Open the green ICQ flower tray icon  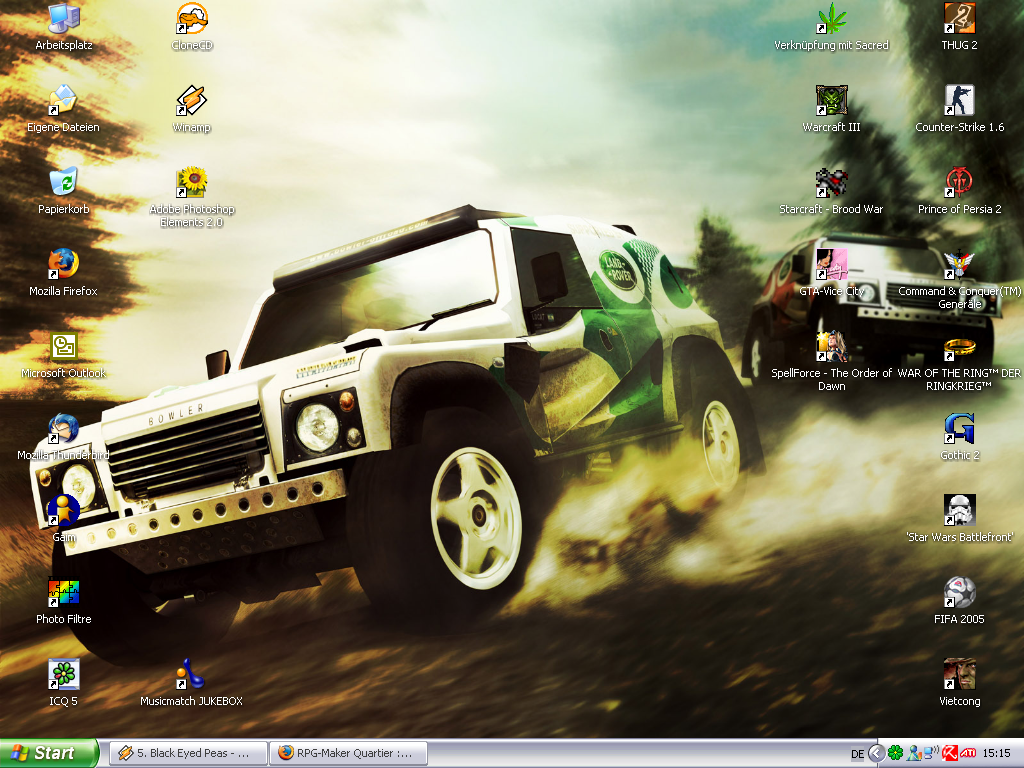895,753
